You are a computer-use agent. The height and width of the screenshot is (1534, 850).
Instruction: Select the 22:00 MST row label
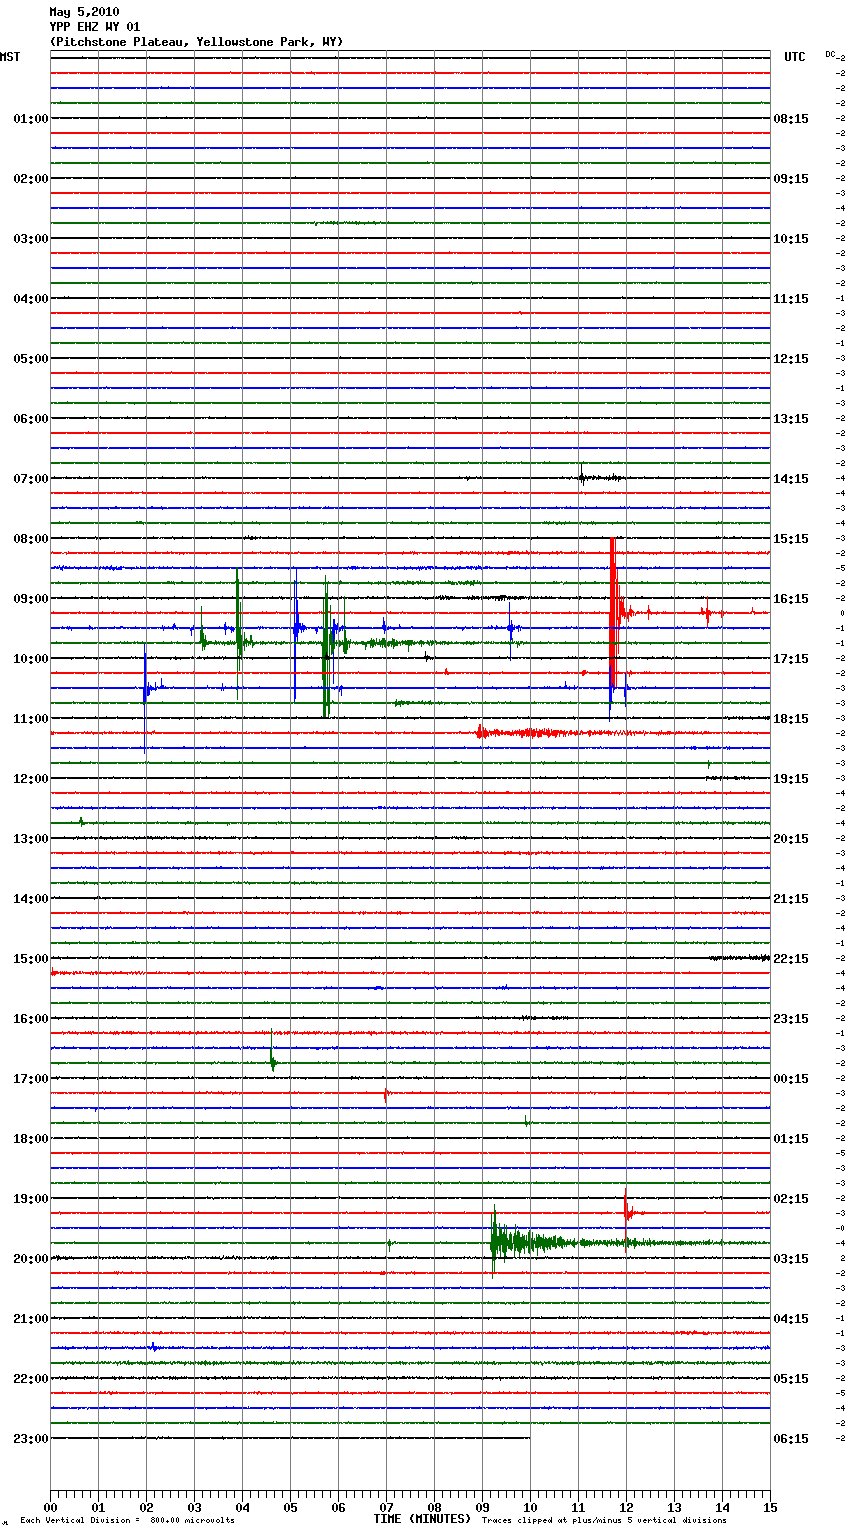click(x=31, y=1379)
